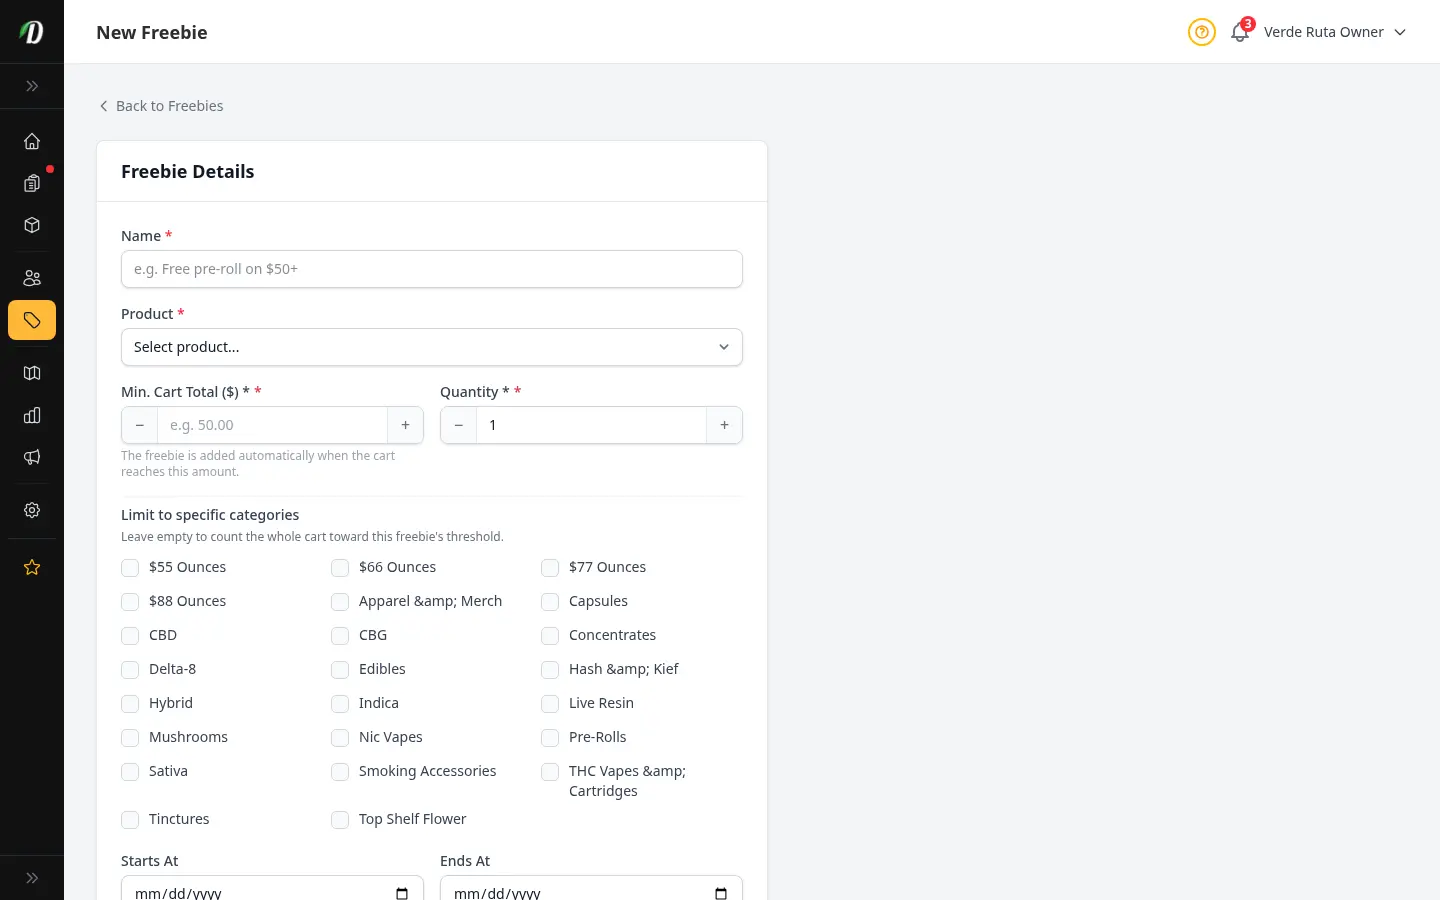The height and width of the screenshot is (900, 1440).
Task: Decrease Min. Cart Total with minus button
Action: pyautogui.click(x=140, y=425)
